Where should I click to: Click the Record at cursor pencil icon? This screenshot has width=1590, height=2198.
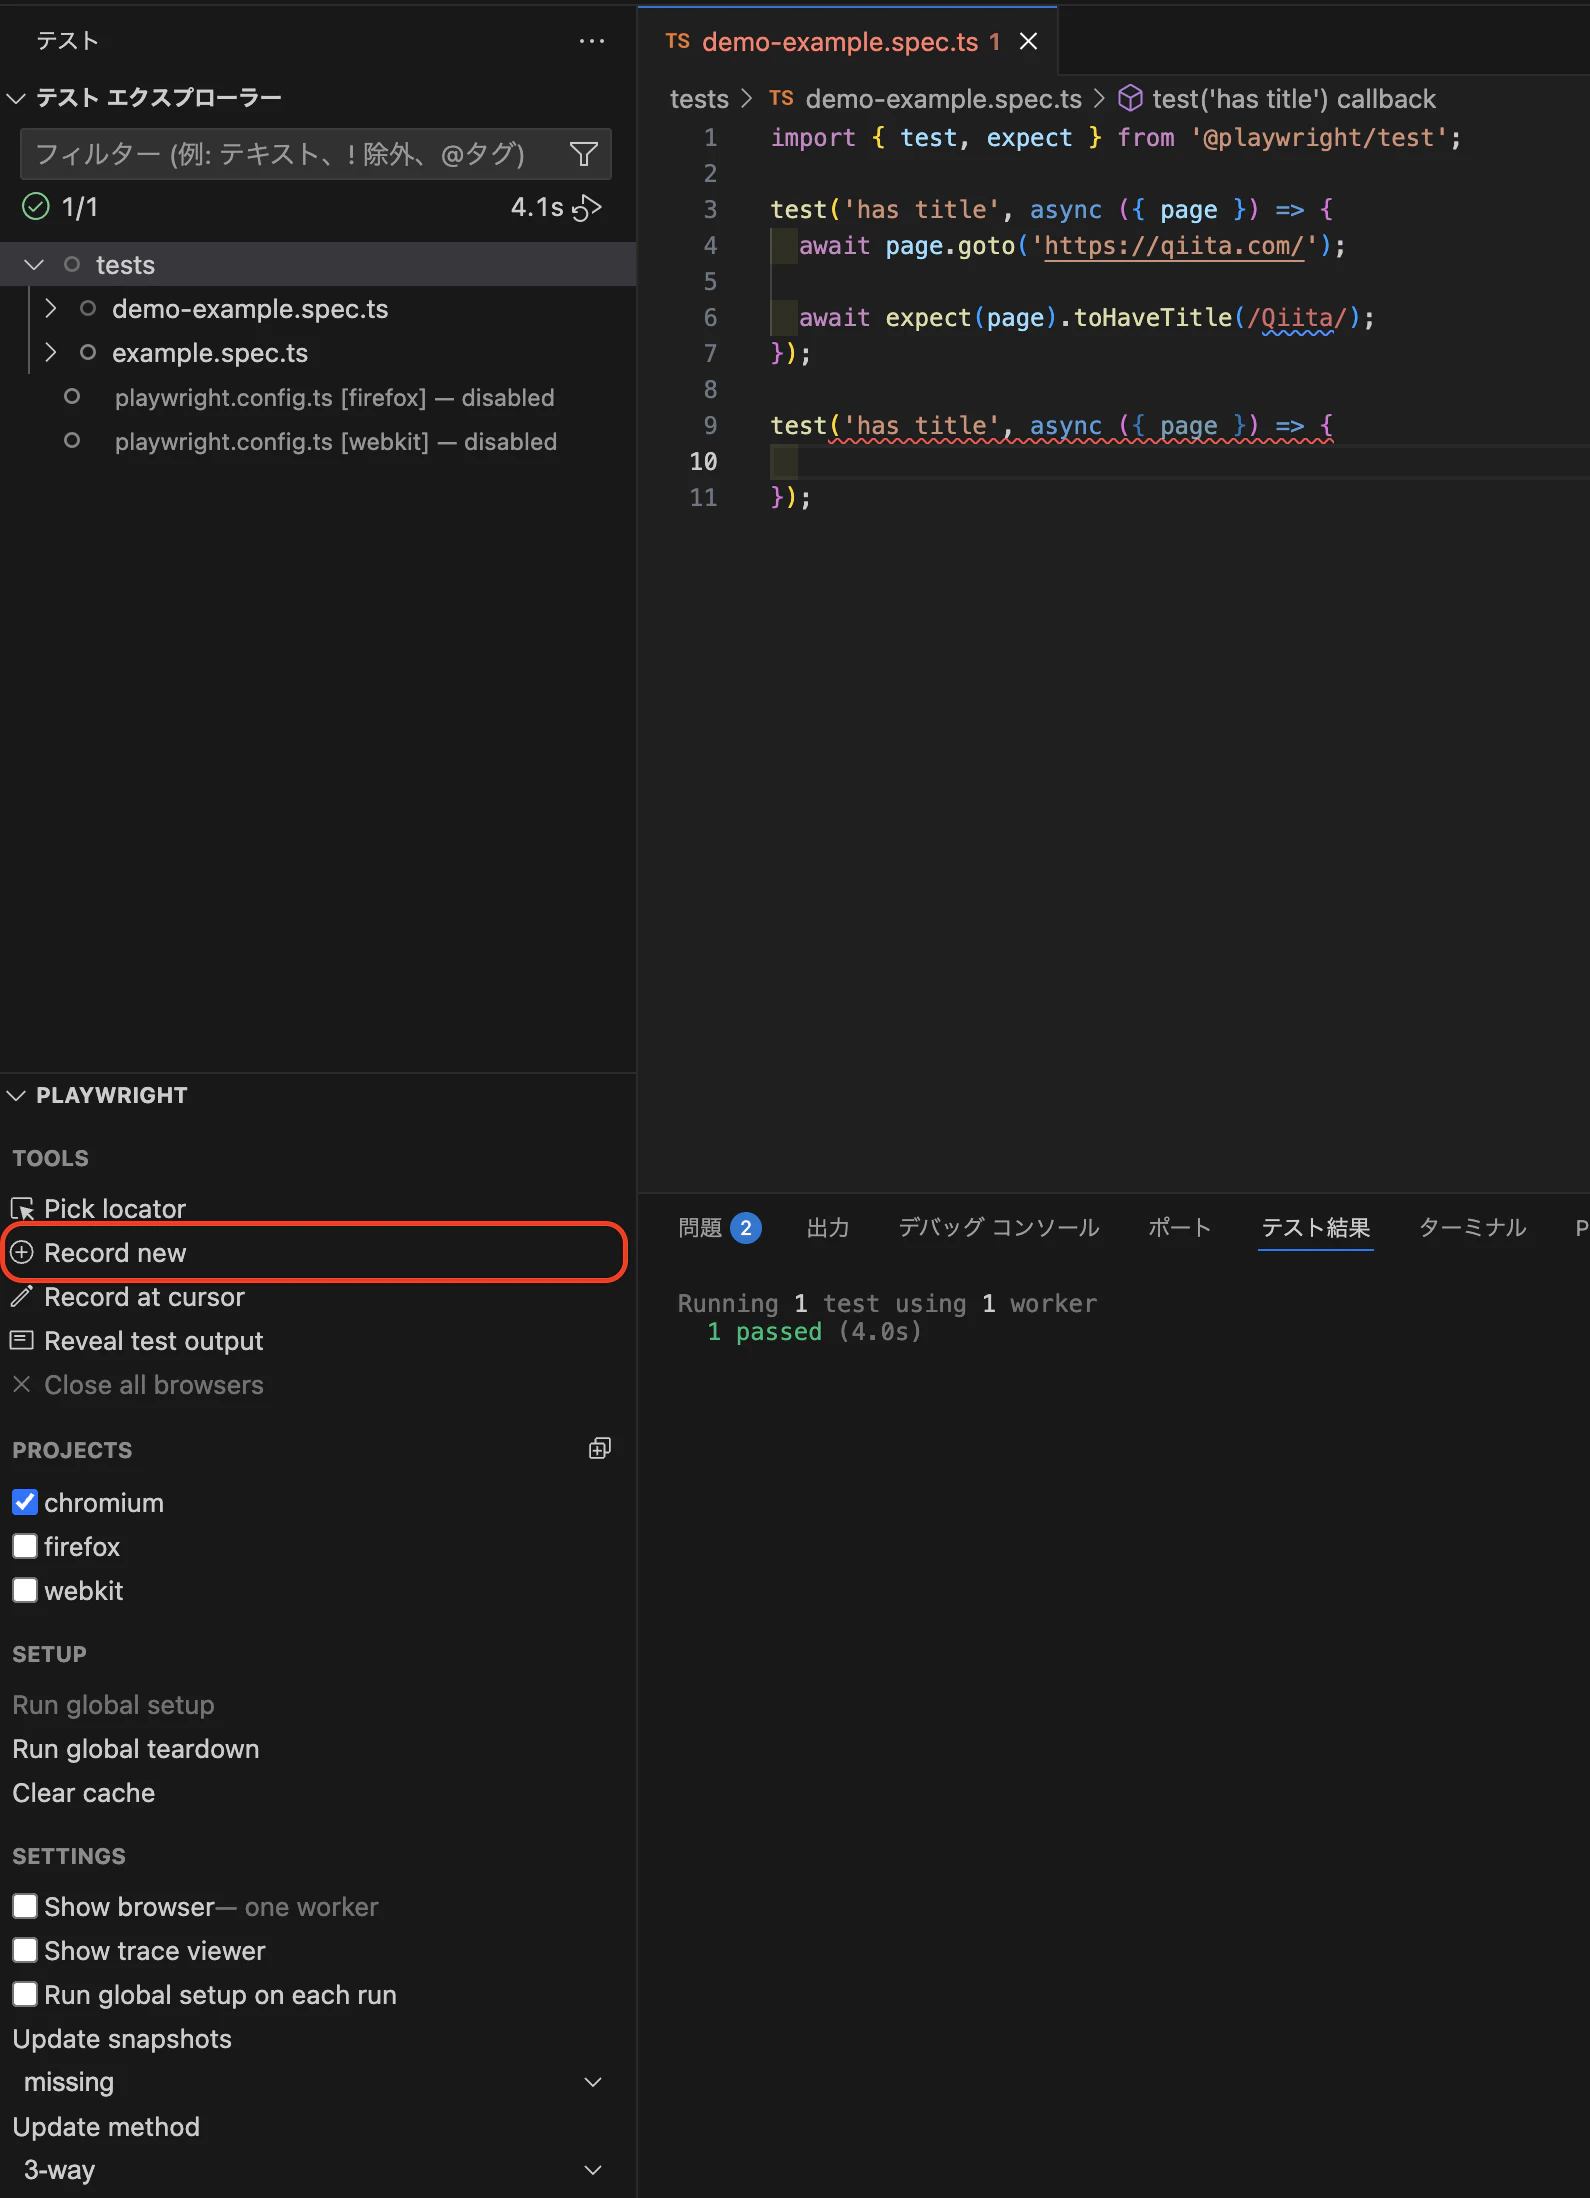pyautogui.click(x=22, y=1296)
